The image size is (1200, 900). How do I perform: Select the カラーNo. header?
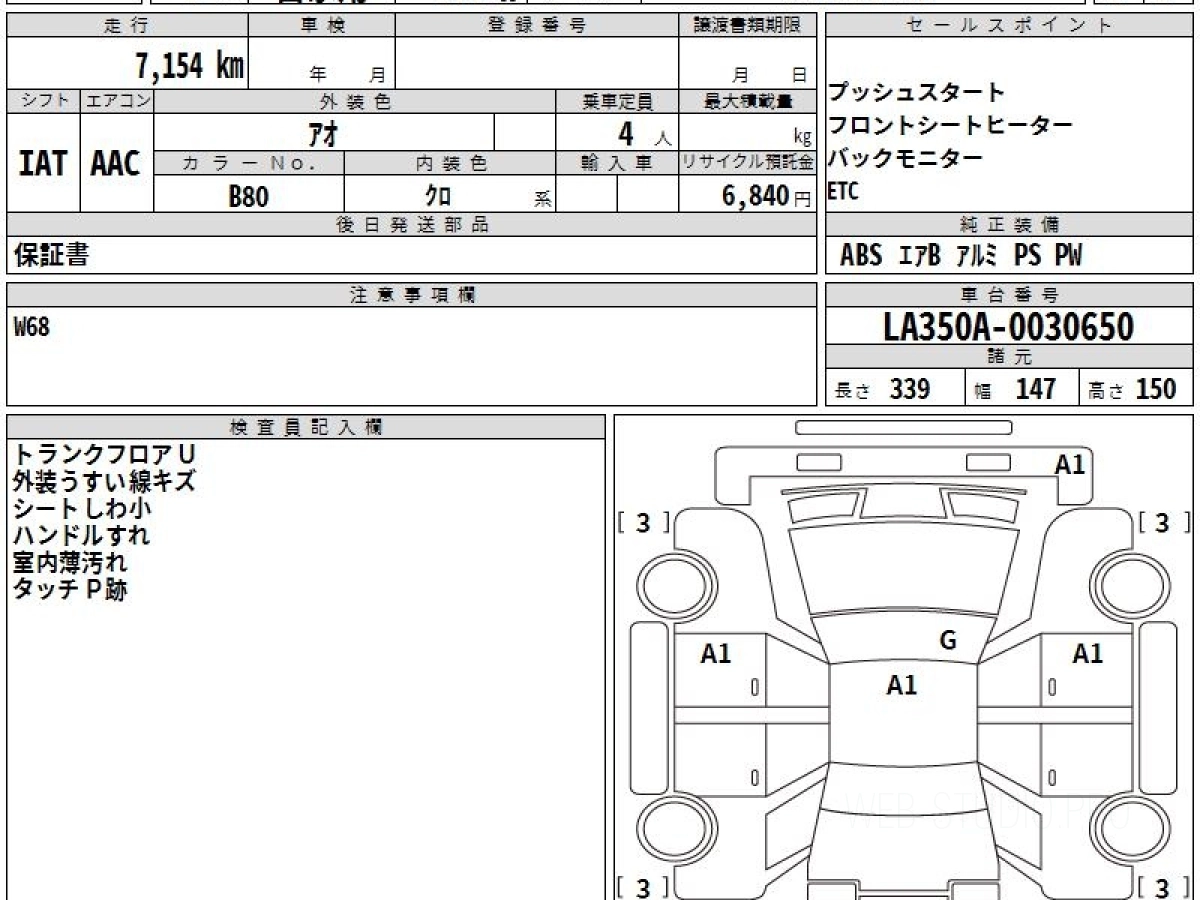coord(250,163)
